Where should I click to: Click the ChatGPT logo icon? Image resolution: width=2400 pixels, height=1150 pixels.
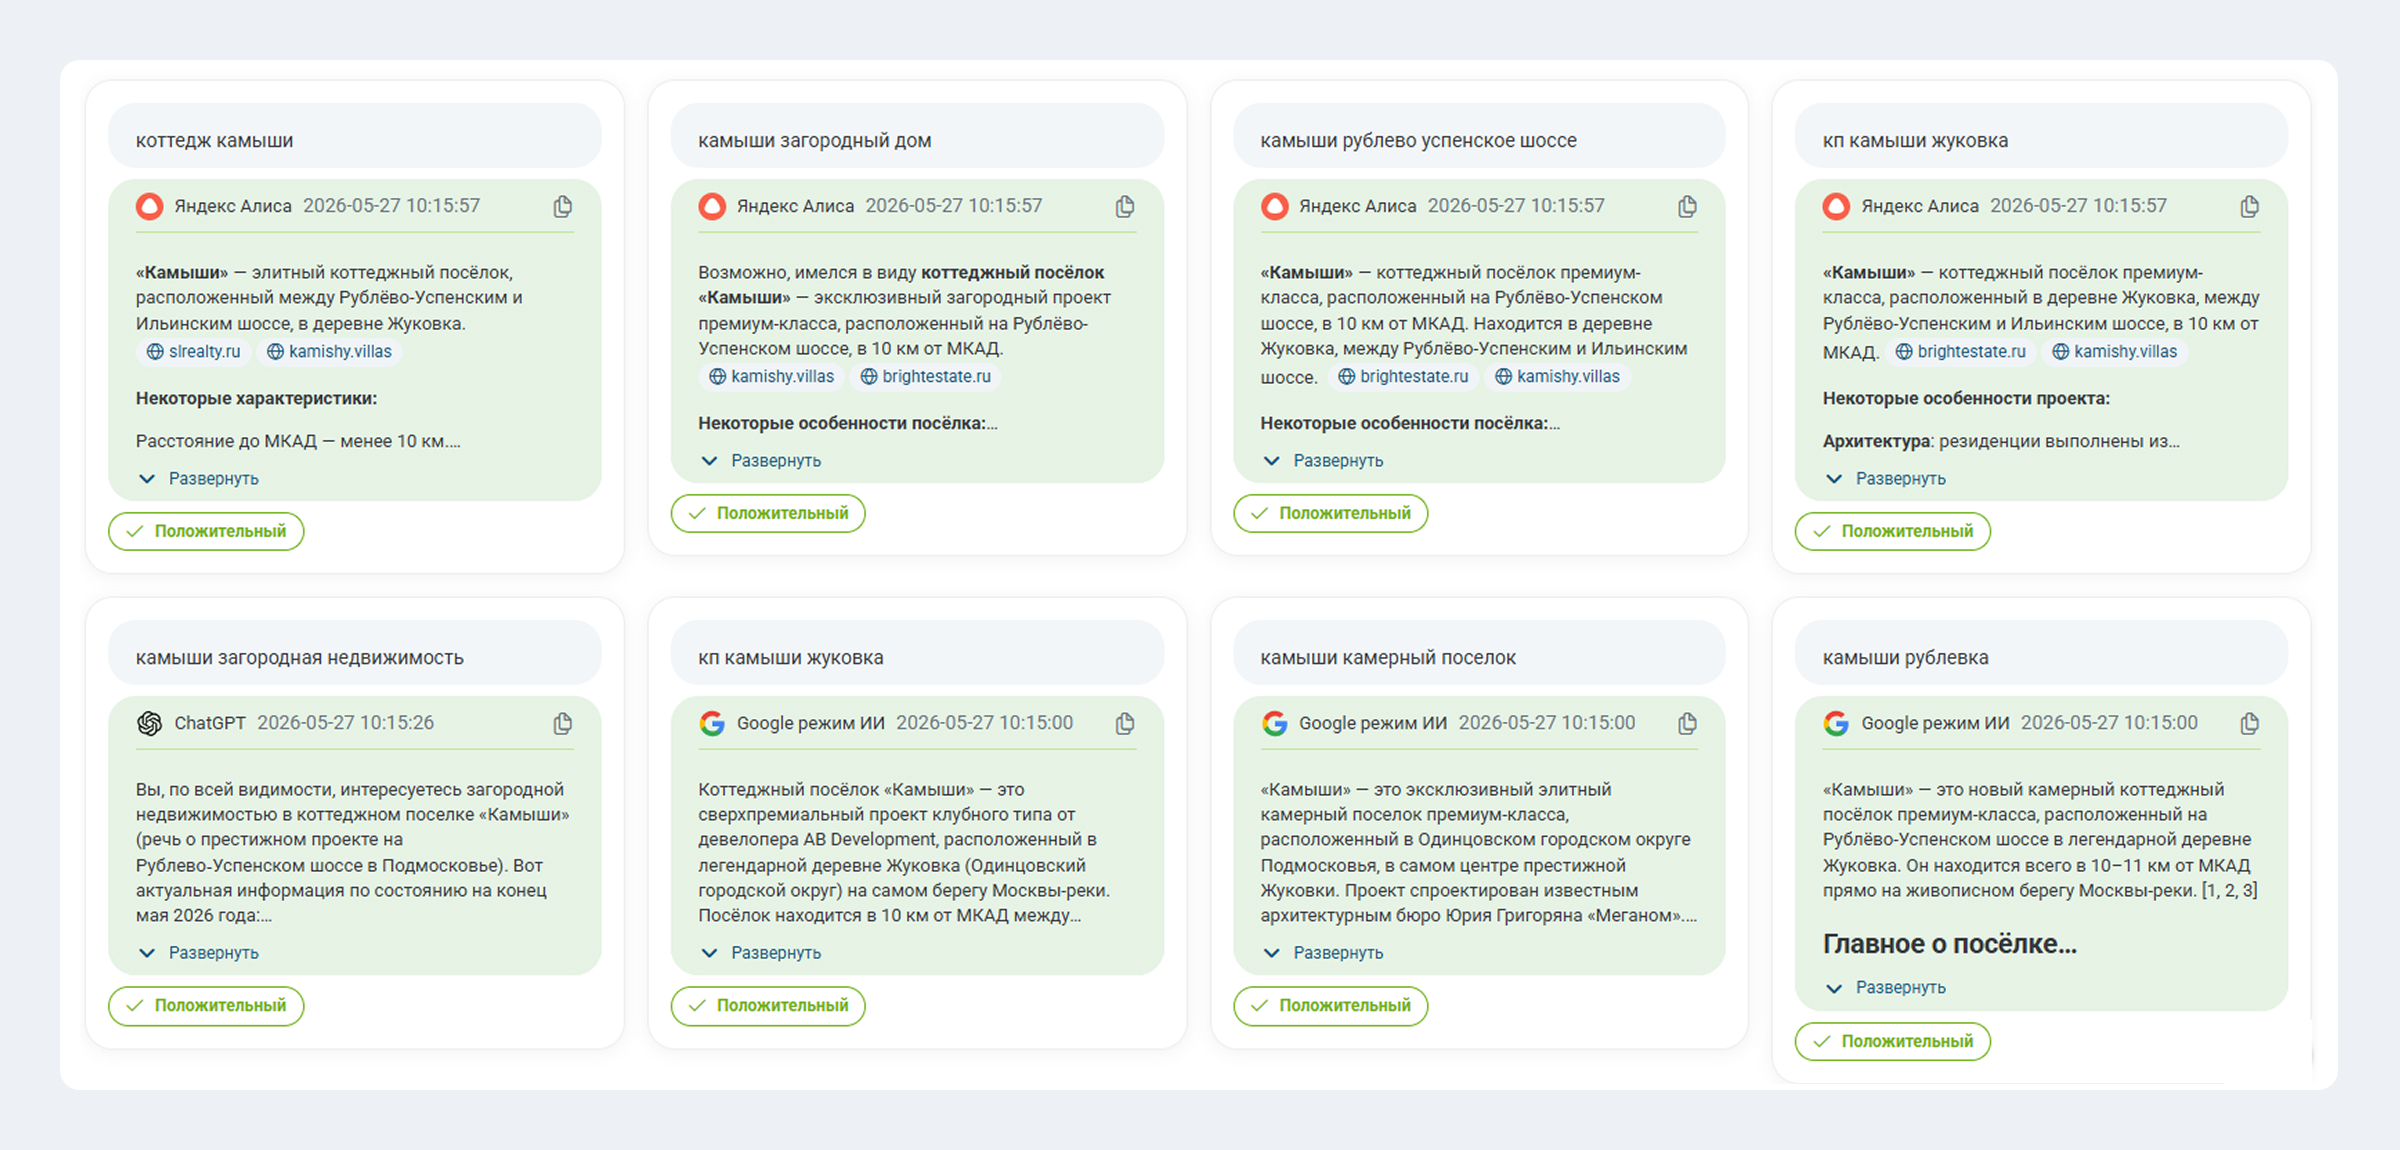149,723
